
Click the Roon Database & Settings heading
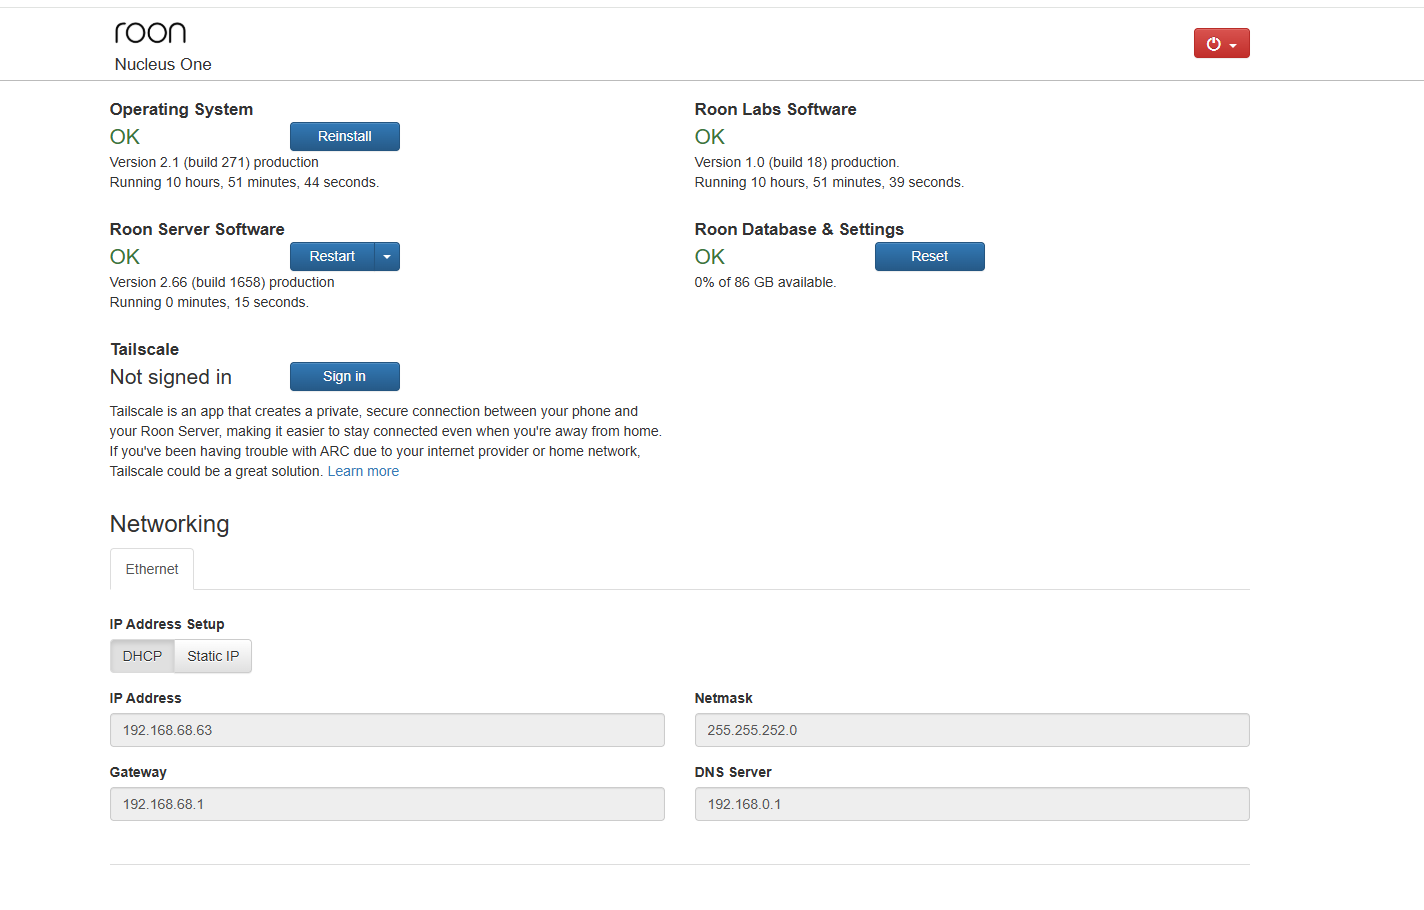[x=799, y=229]
